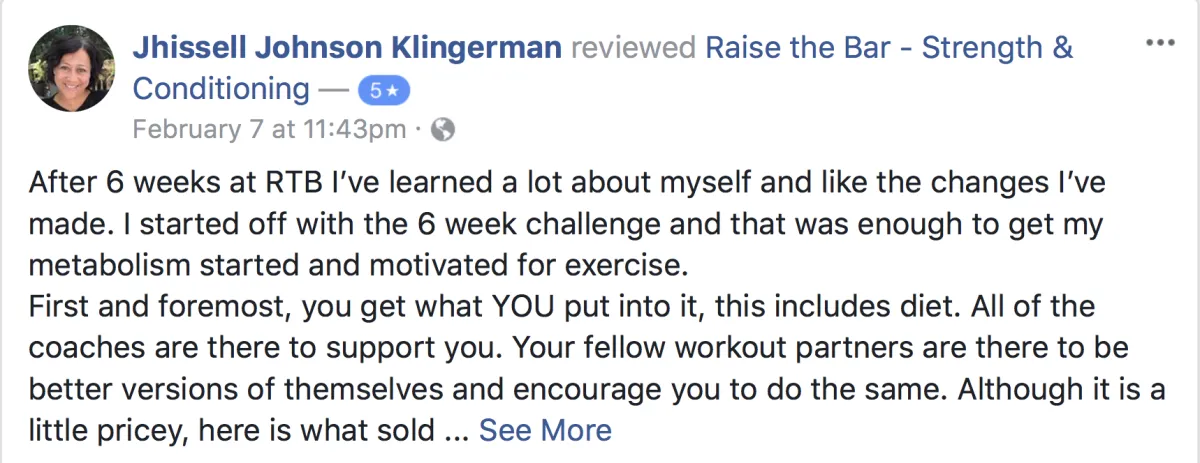
Task: Open the February 7 at 11:43pm timestamp
Action: point(269,129)
